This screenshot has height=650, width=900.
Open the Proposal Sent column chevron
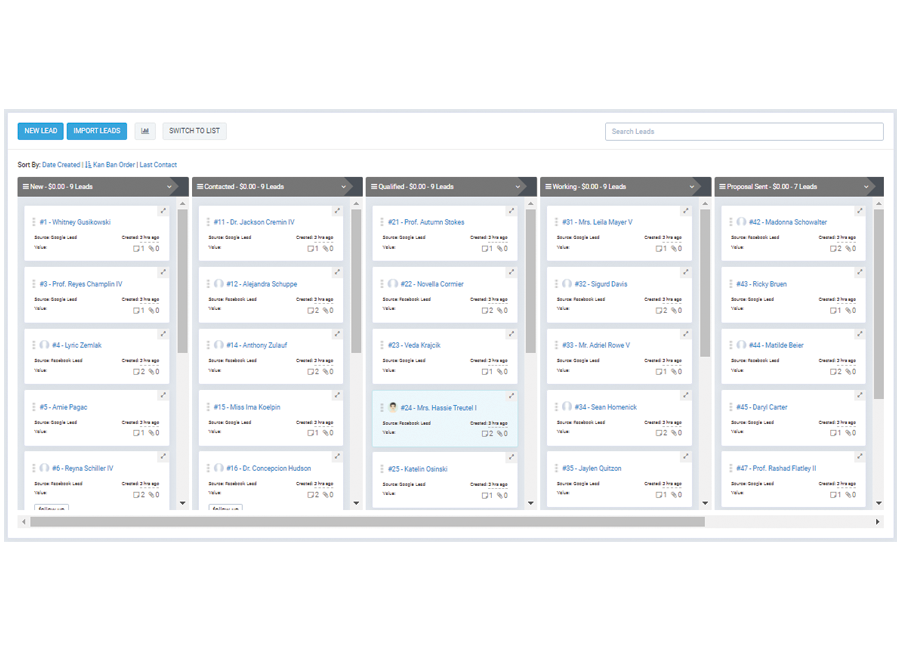click(x=866, y=187)
